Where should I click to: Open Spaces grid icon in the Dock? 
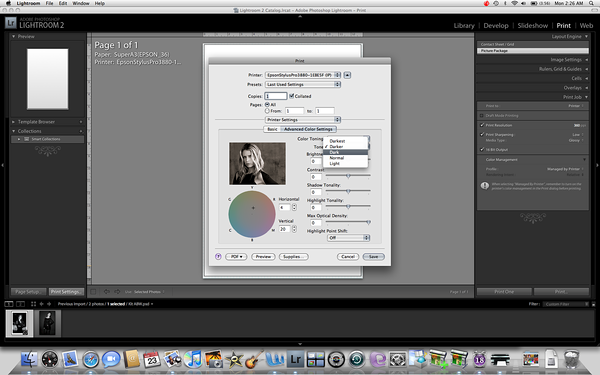click(315, 359)
